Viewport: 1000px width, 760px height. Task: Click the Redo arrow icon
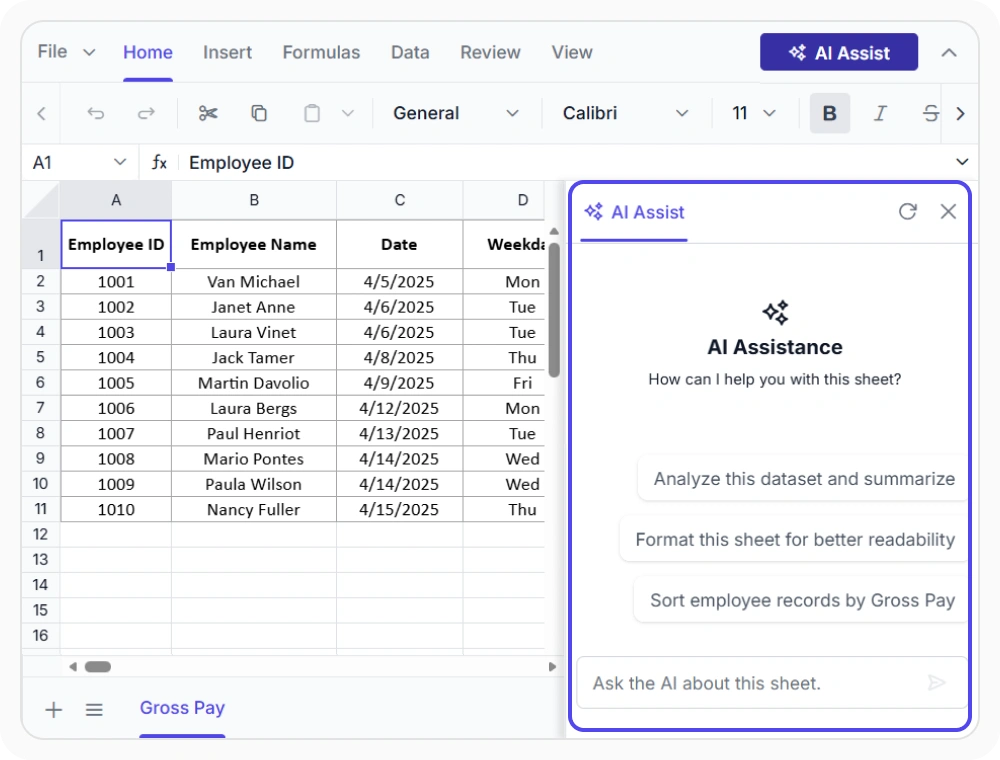(146, 113)
